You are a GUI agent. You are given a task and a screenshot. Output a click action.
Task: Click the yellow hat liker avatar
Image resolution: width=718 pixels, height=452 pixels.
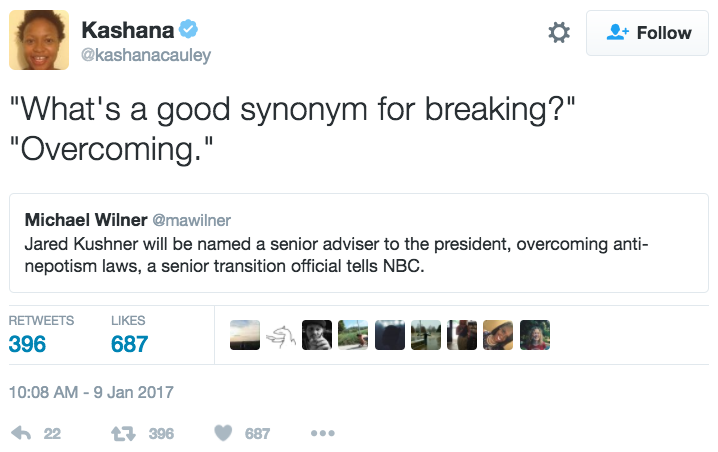point(498,335)
